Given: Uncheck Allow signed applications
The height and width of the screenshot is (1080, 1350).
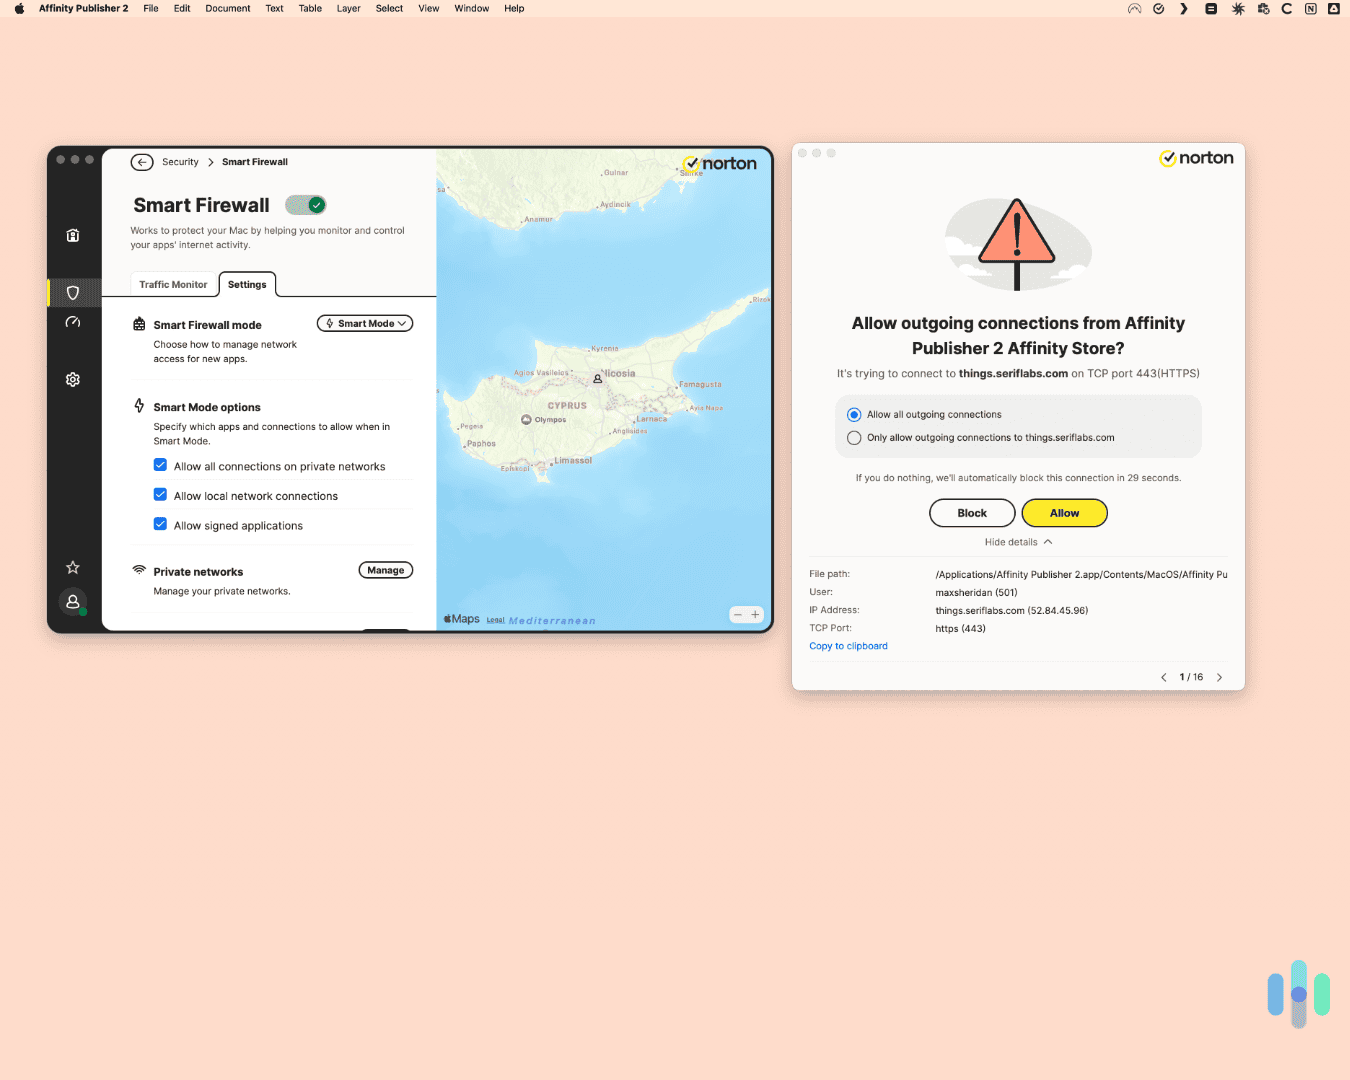Looking at the screenshot, I should (160, 524).
